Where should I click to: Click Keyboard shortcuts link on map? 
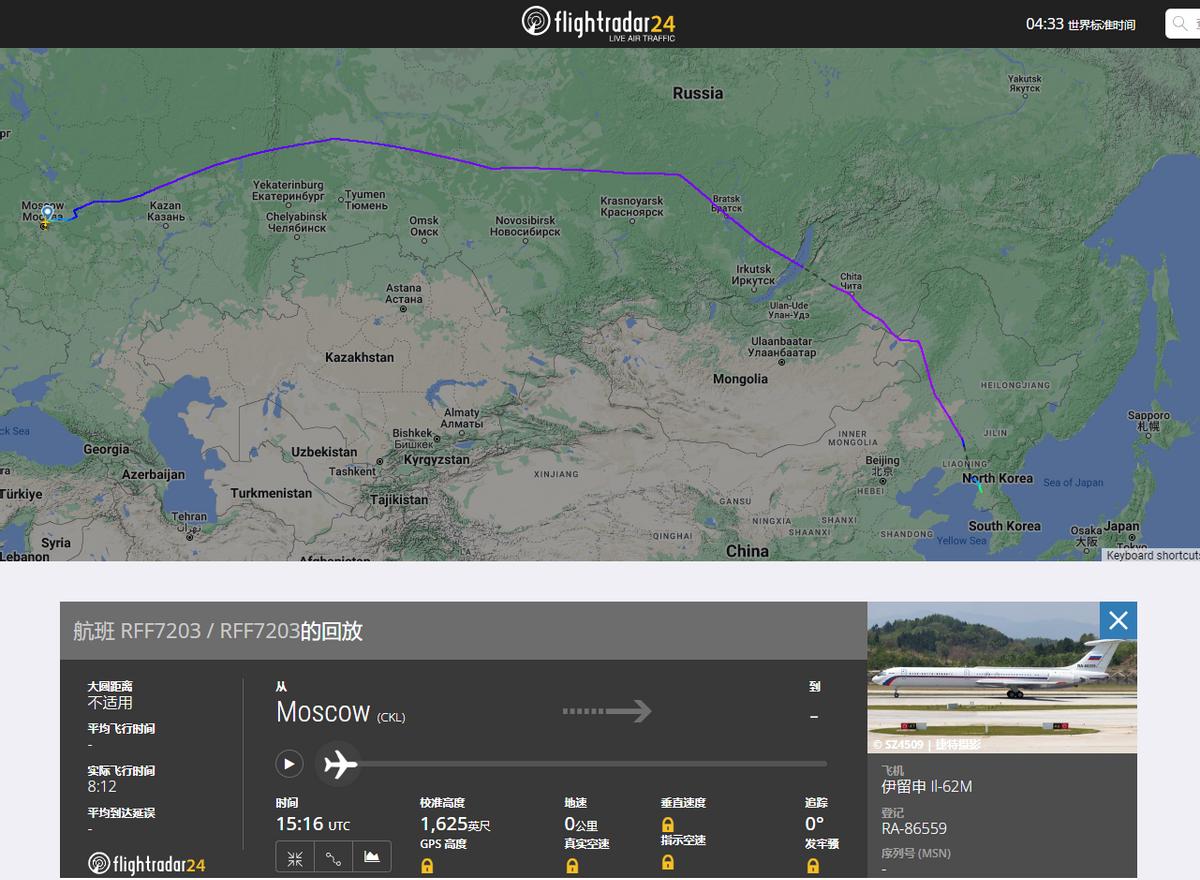pyautogui.click(x=1153, y=555)
